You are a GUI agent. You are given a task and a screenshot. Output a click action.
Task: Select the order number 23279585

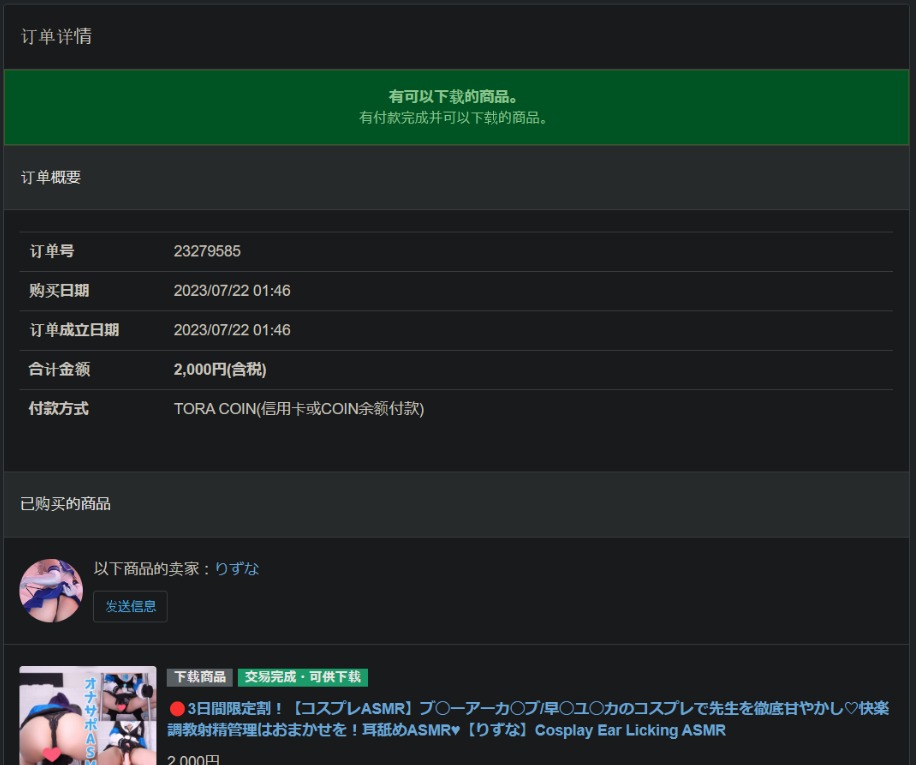pyautogui.click(x=207, y=251)
